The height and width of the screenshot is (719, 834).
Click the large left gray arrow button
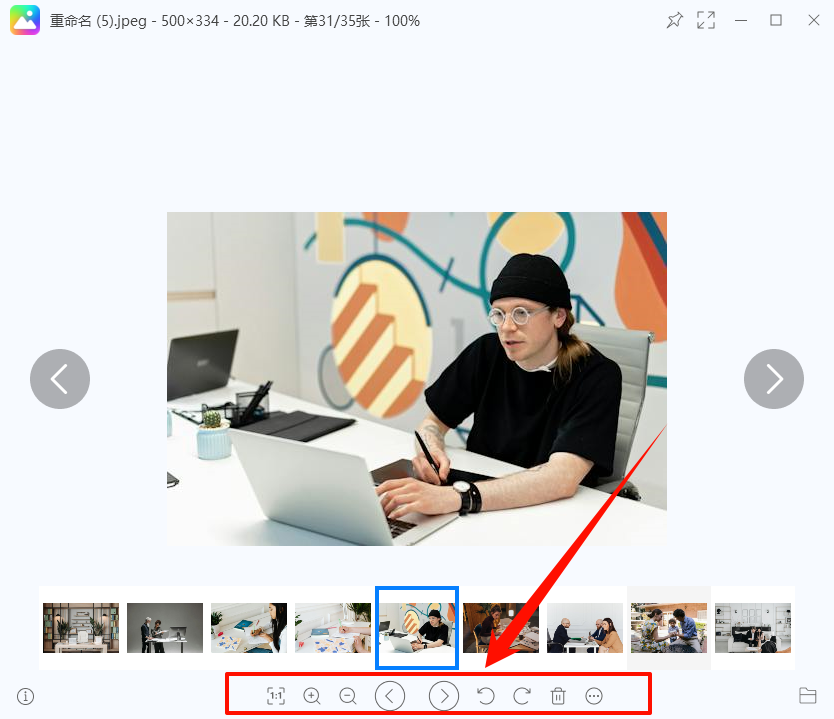pyautogui.click(x=60, y=379)
